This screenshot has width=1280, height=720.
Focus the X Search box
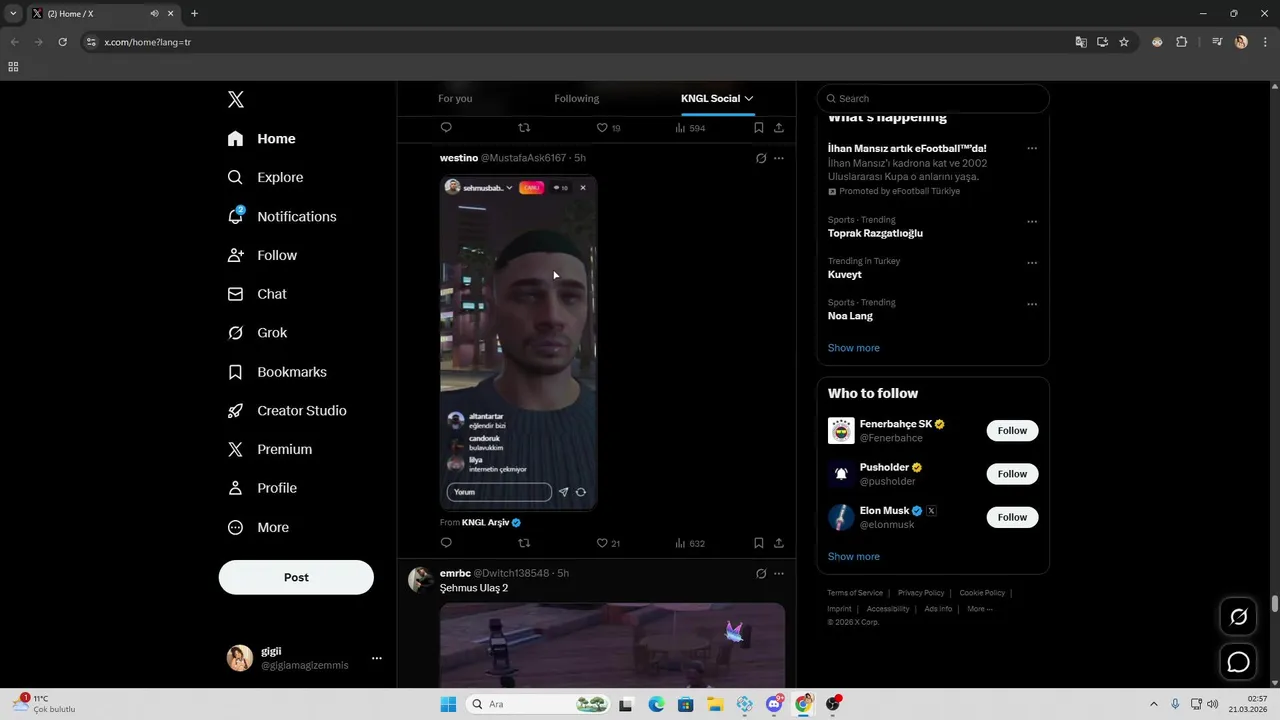(x=933, y=98)
